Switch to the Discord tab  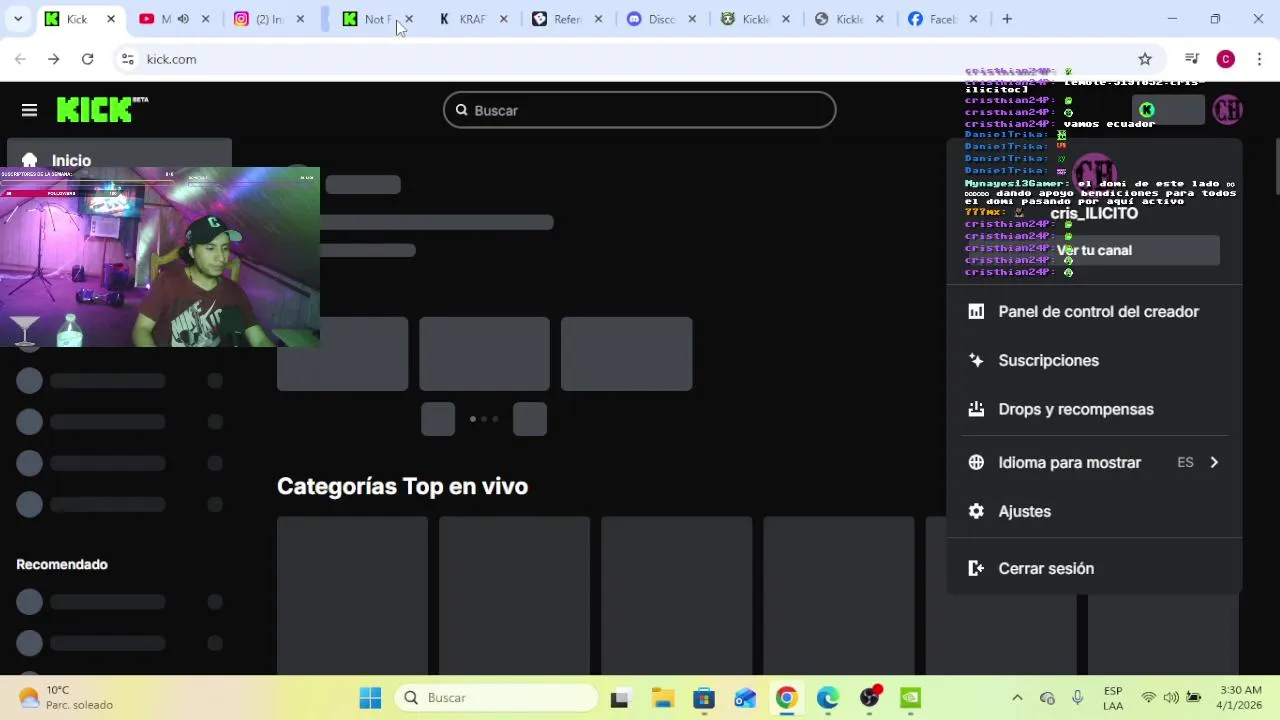[x=661, y=19]
